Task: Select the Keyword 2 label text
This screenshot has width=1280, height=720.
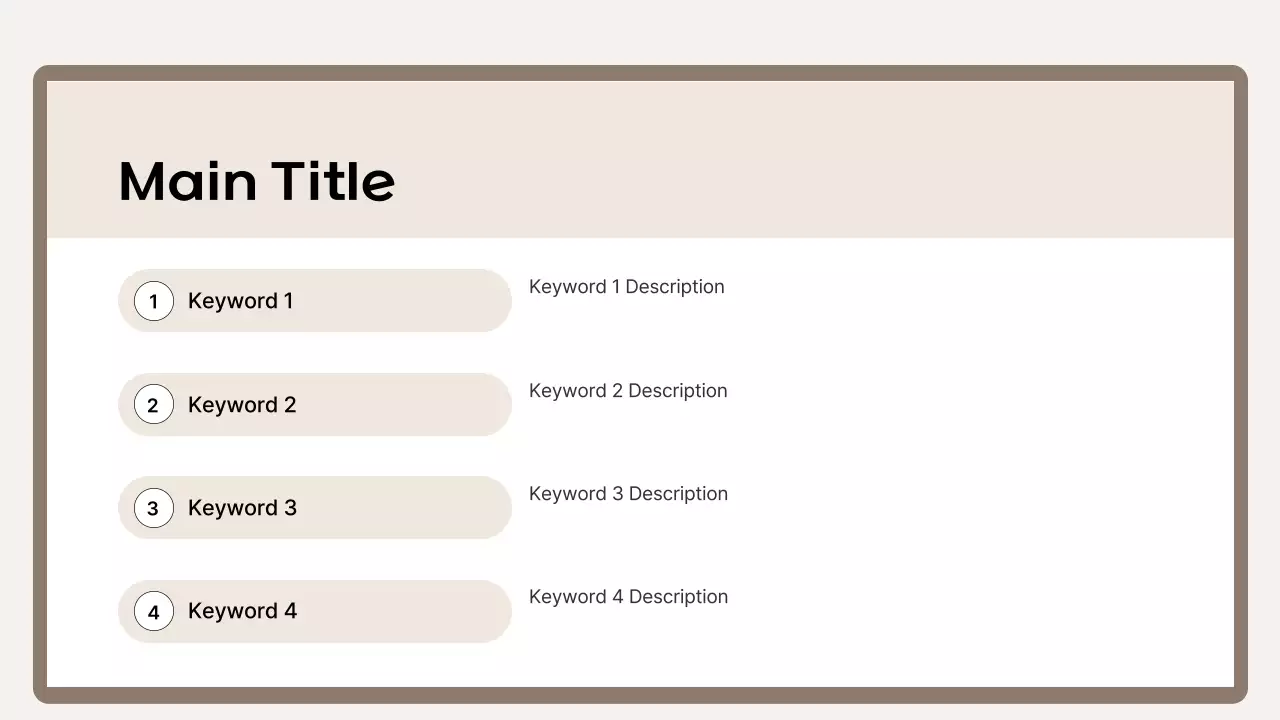Action: tap(242, 405)
